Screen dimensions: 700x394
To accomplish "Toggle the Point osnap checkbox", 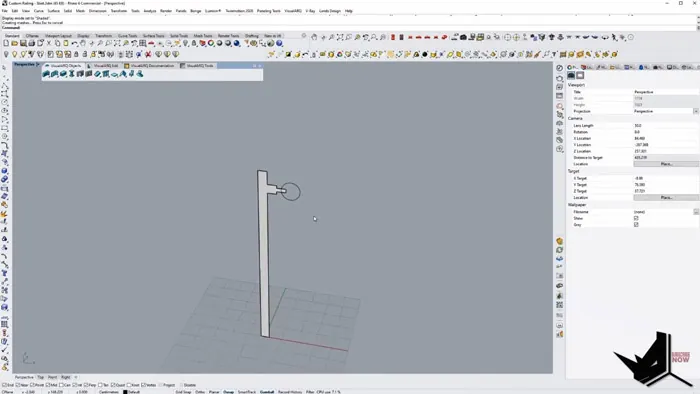I will (x=32, y=385).
